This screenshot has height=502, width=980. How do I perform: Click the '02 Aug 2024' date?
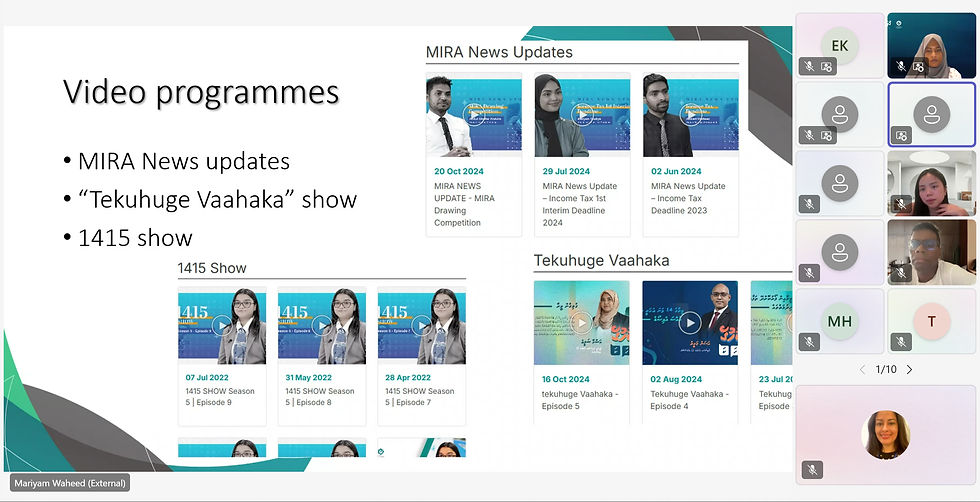676,379
